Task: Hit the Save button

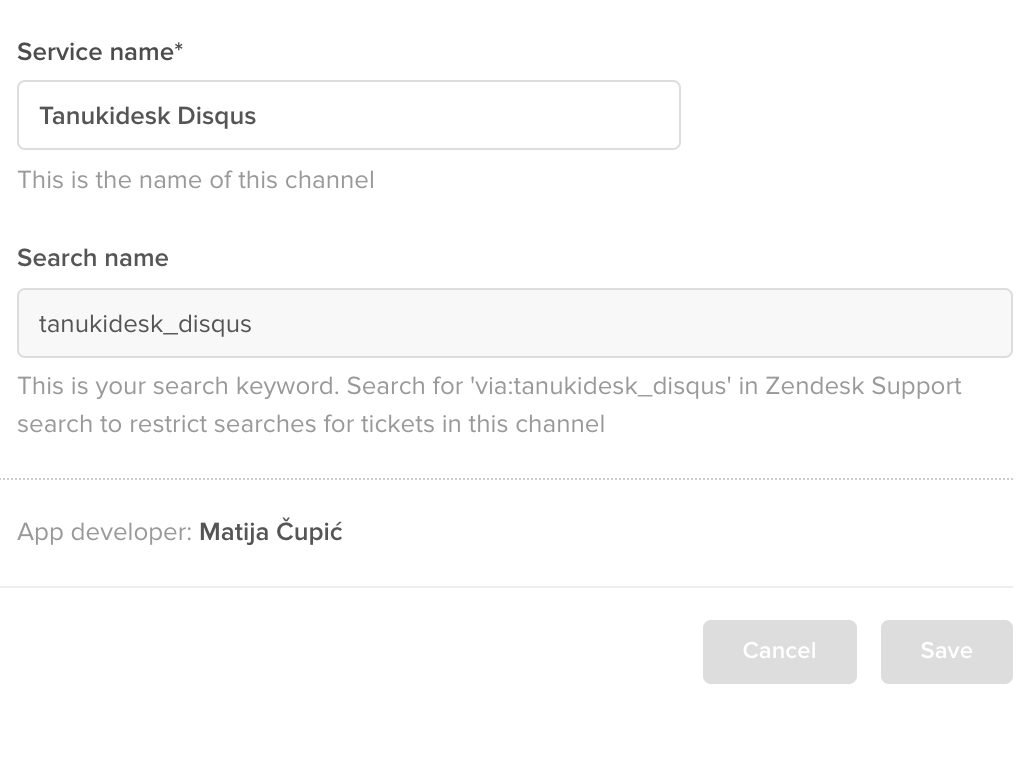Action: (946, 651)
